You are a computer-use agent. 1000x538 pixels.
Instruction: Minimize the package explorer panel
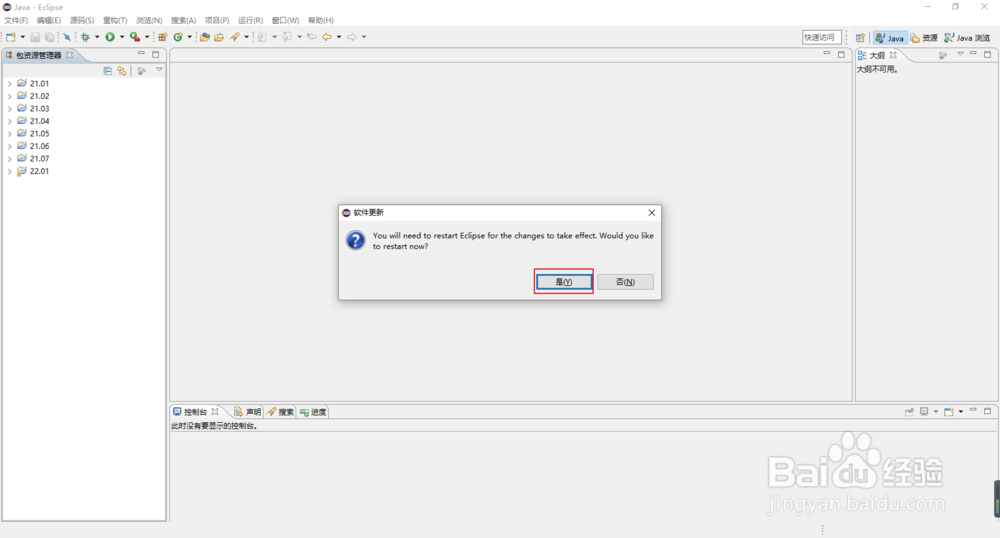[x=142, y=54]
